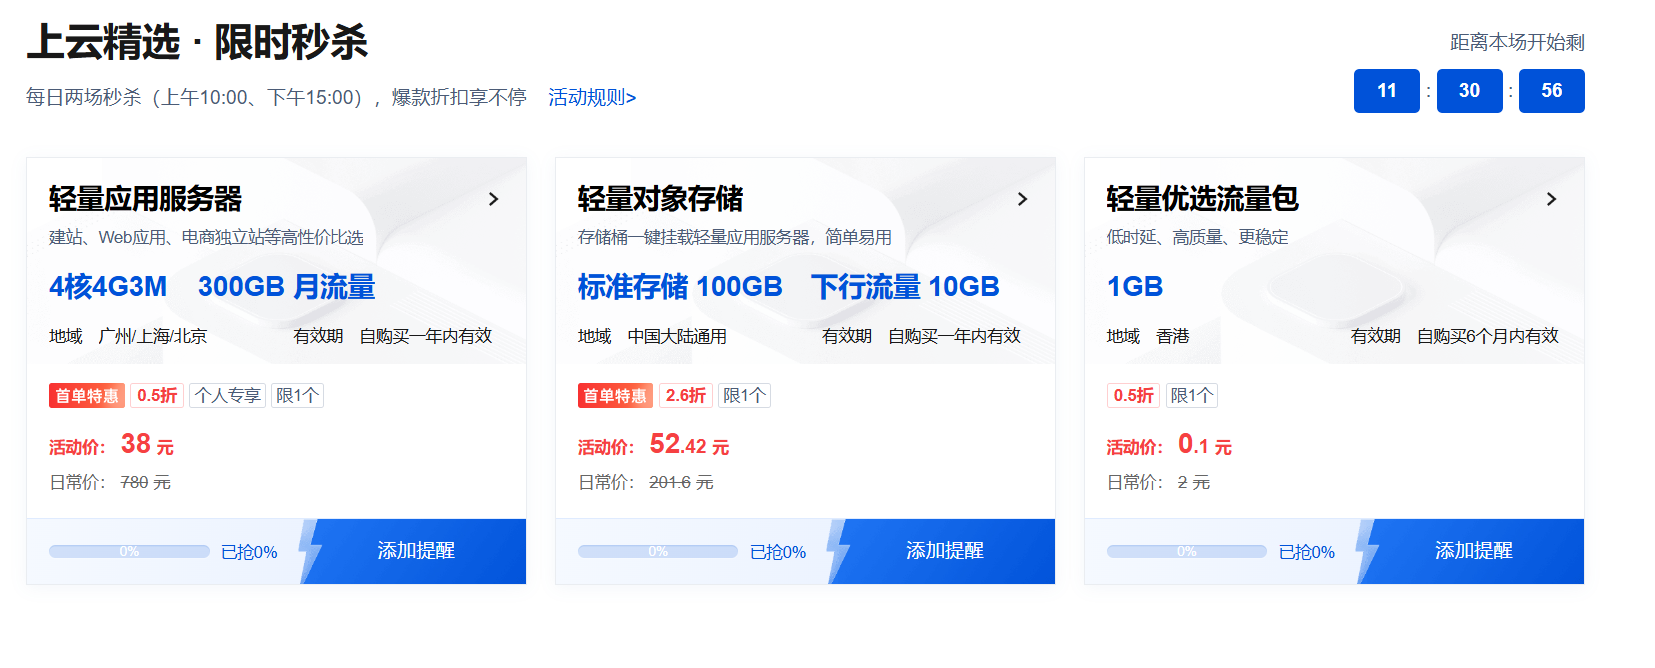Viewport: 1655px width, 668px height.
Task: Click the 首单特惠 badge on 轻量对象存储
Action: point(615,396)
